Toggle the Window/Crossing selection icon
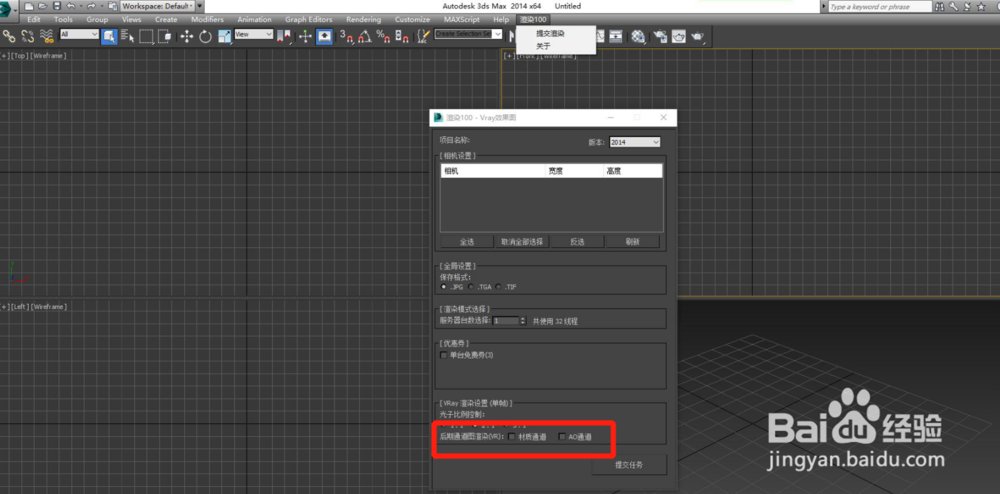Image resolution: width=1000 pixels, height=494 pixels. click(x=165, y=36)
